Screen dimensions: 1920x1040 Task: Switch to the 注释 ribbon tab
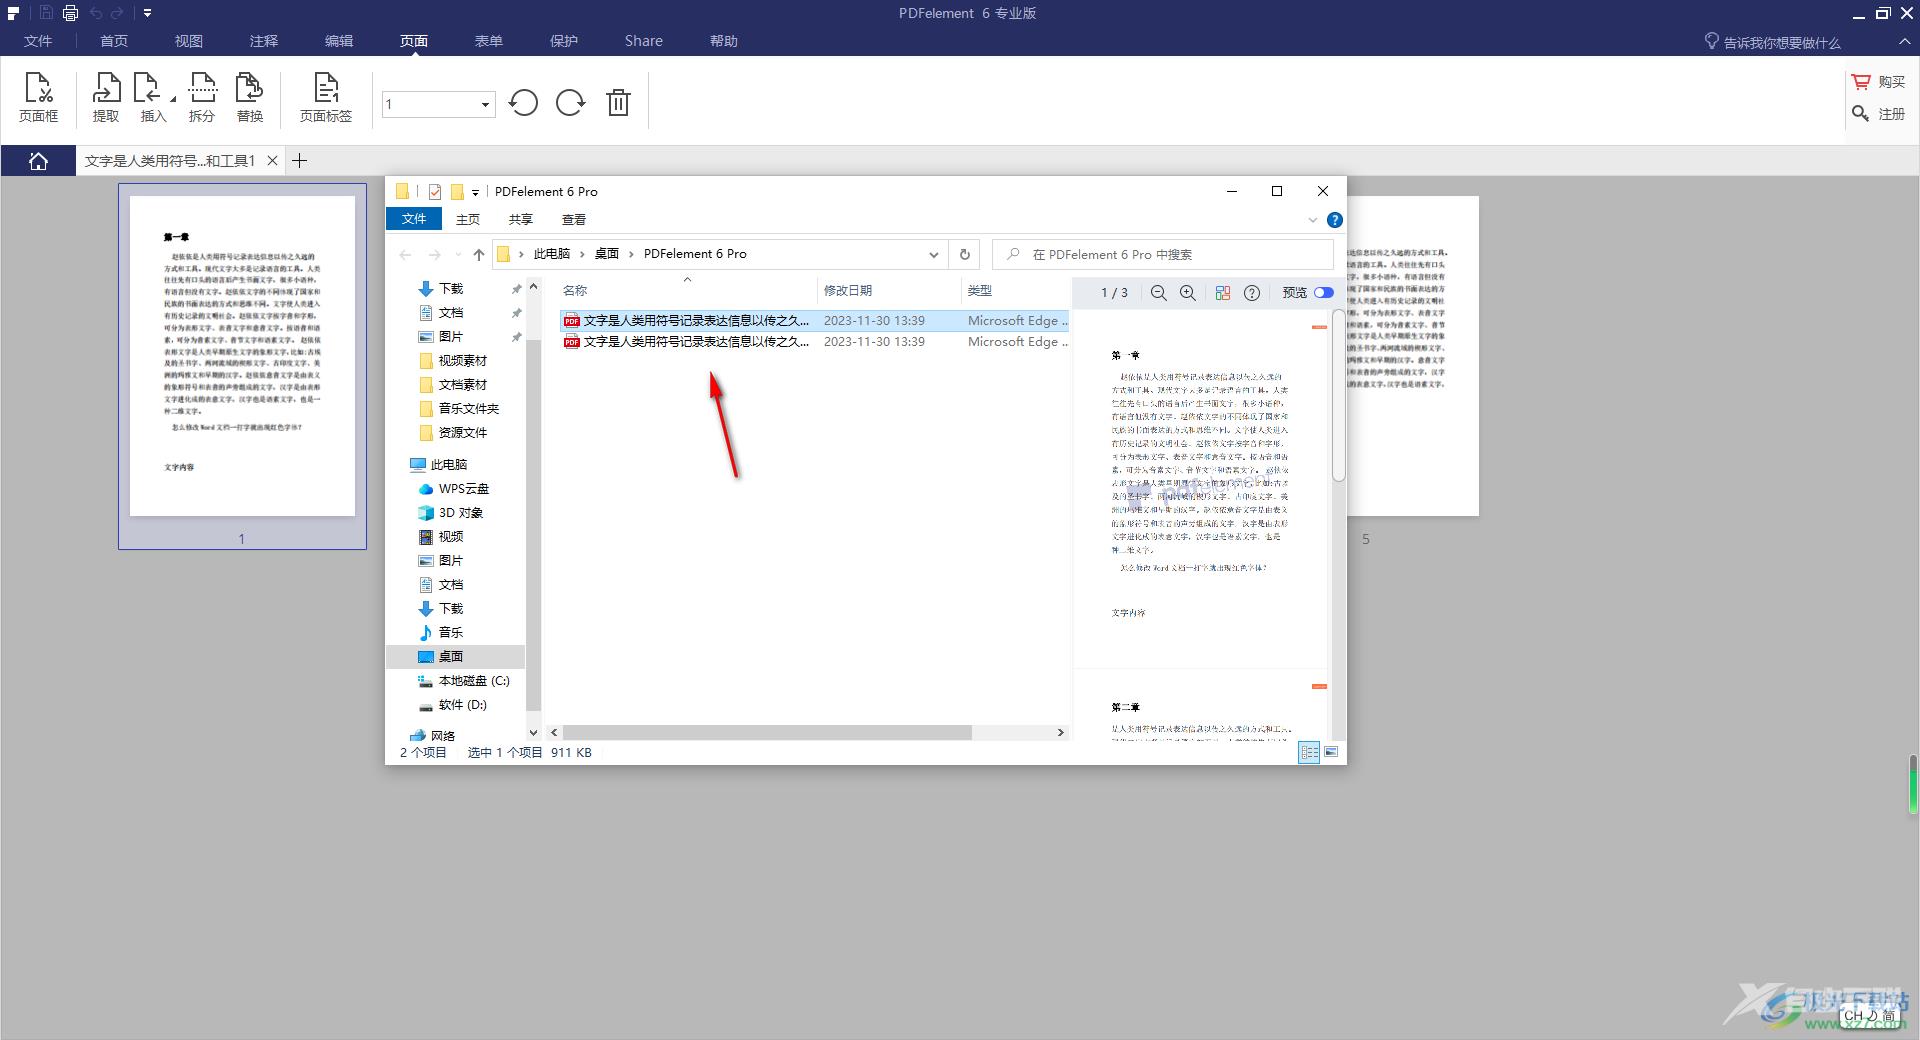click(x=264, y=41)
